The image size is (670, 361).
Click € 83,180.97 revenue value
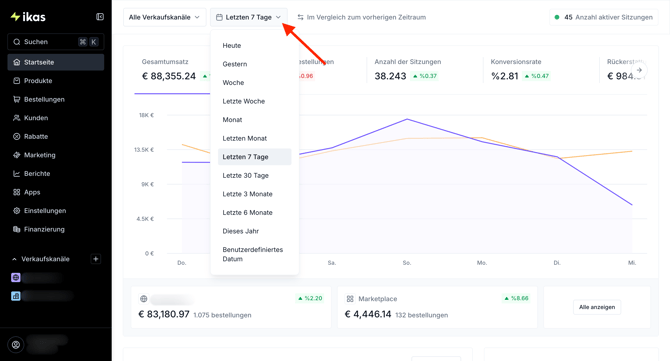164,314
